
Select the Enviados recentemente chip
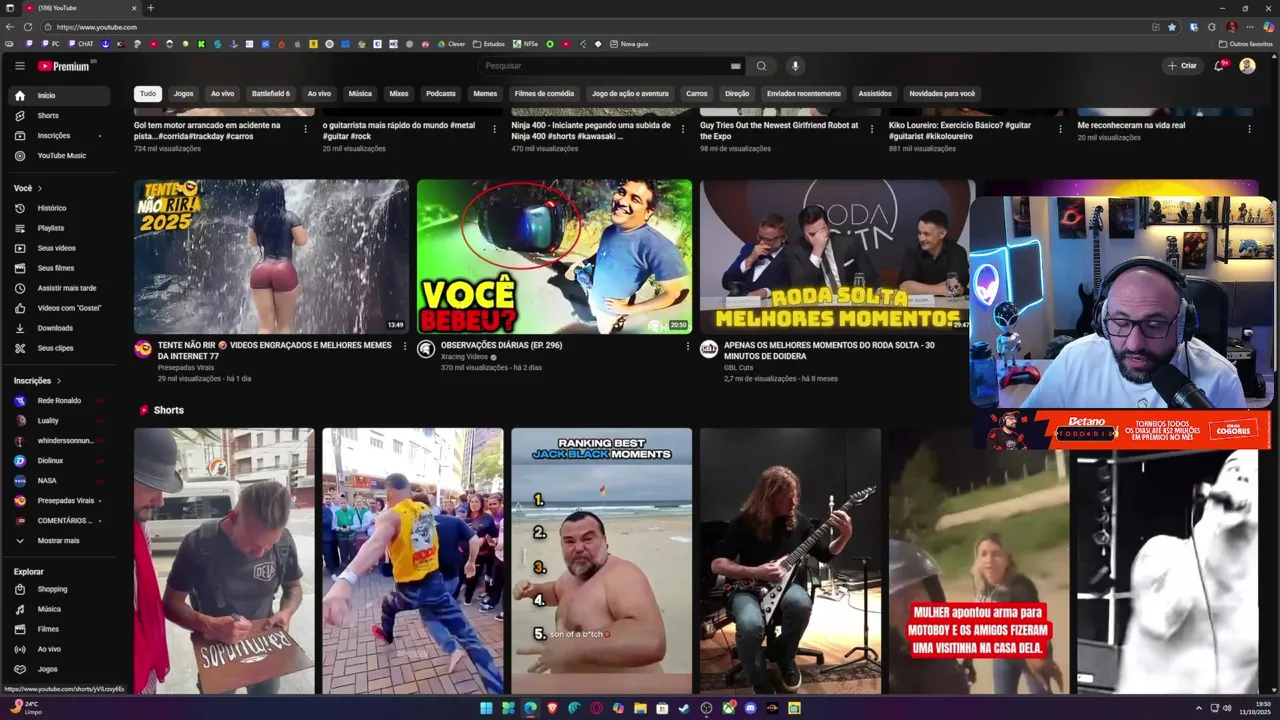[804, 94]
